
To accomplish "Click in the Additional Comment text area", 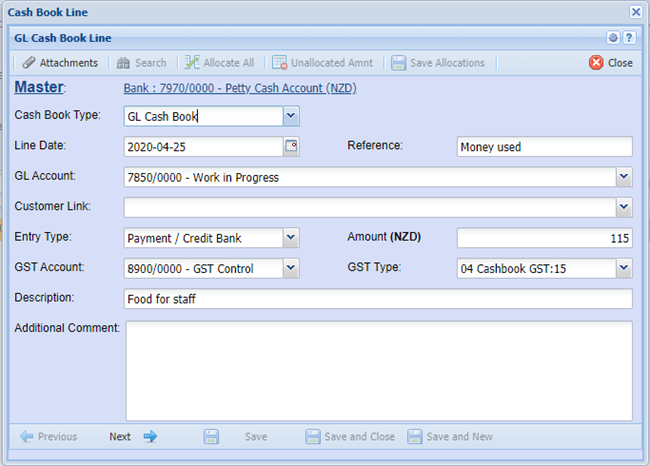I will pyautogui.click(x=379, y=370).
